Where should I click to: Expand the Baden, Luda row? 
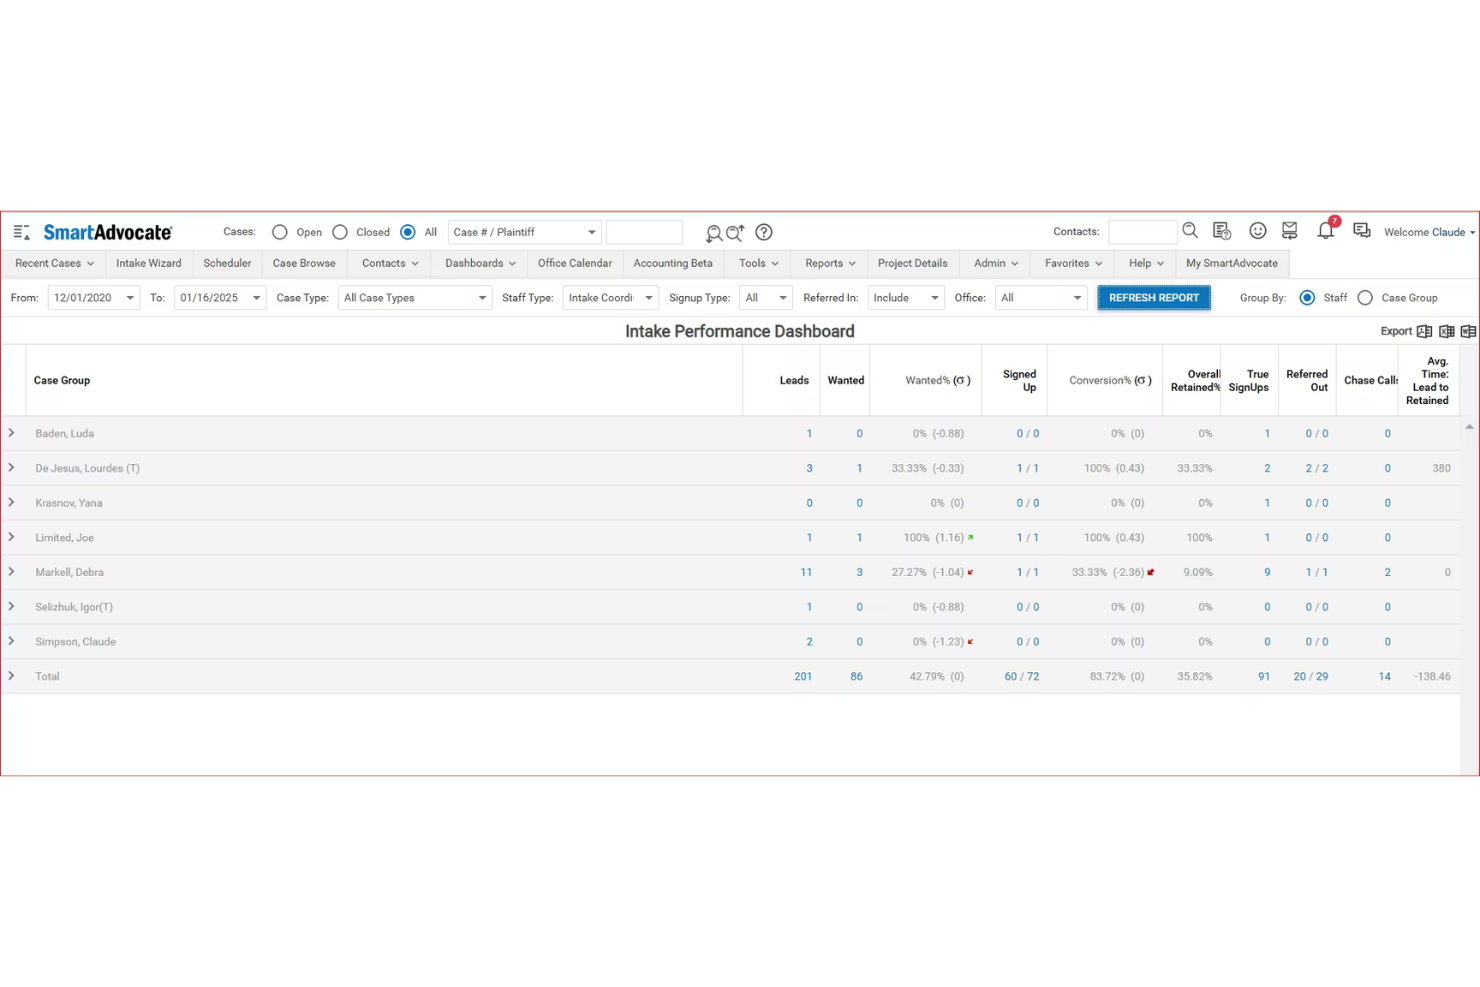click(11, 433)
